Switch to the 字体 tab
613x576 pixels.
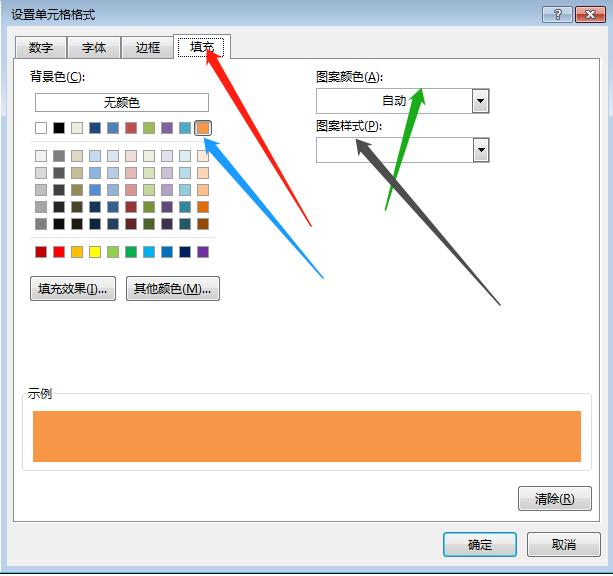(94, 47)
